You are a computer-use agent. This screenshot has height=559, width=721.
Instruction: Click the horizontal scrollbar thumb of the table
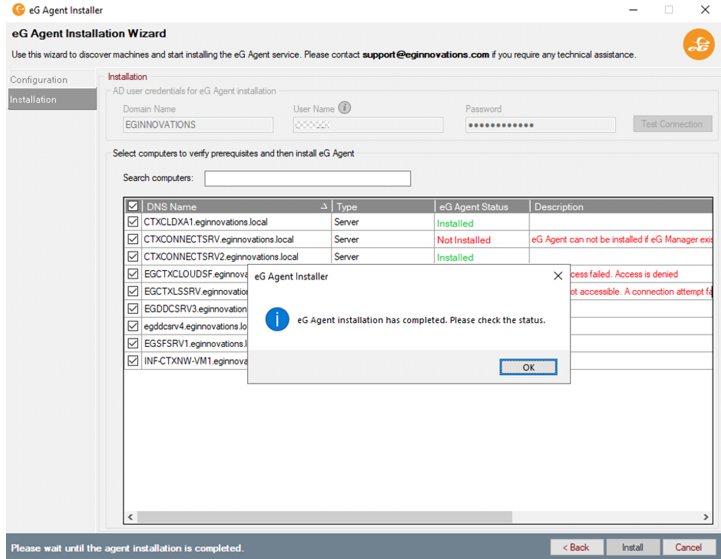[x=325, y=517]
